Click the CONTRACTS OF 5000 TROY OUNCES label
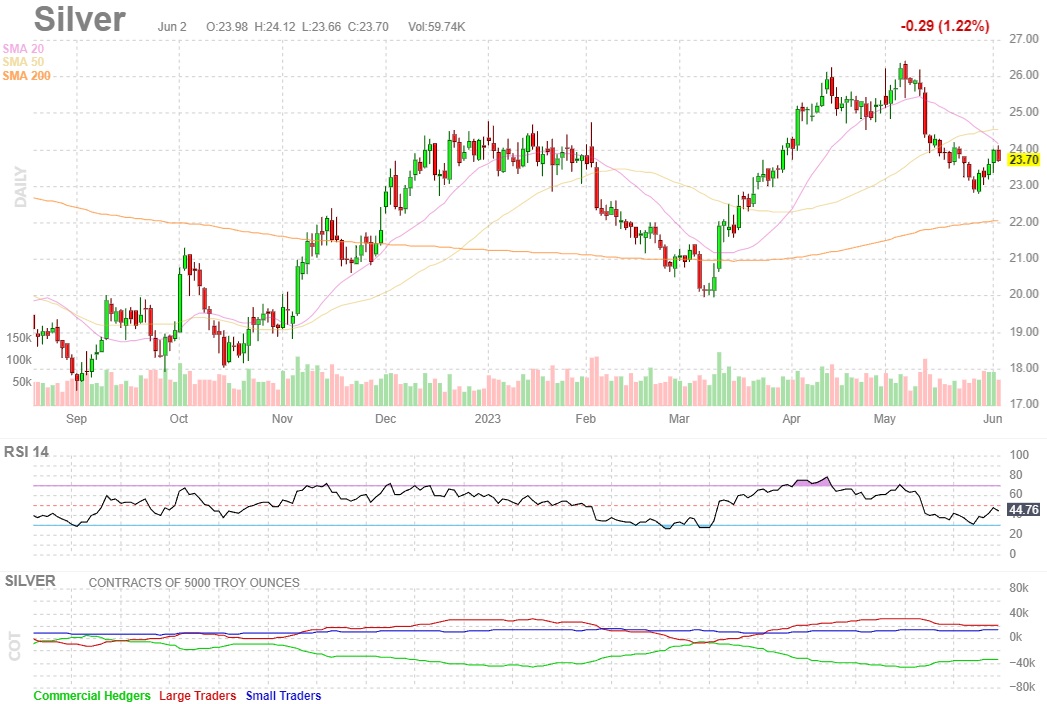The height and width of the screenshot is (704, 1047). click(x=194, y=582)
